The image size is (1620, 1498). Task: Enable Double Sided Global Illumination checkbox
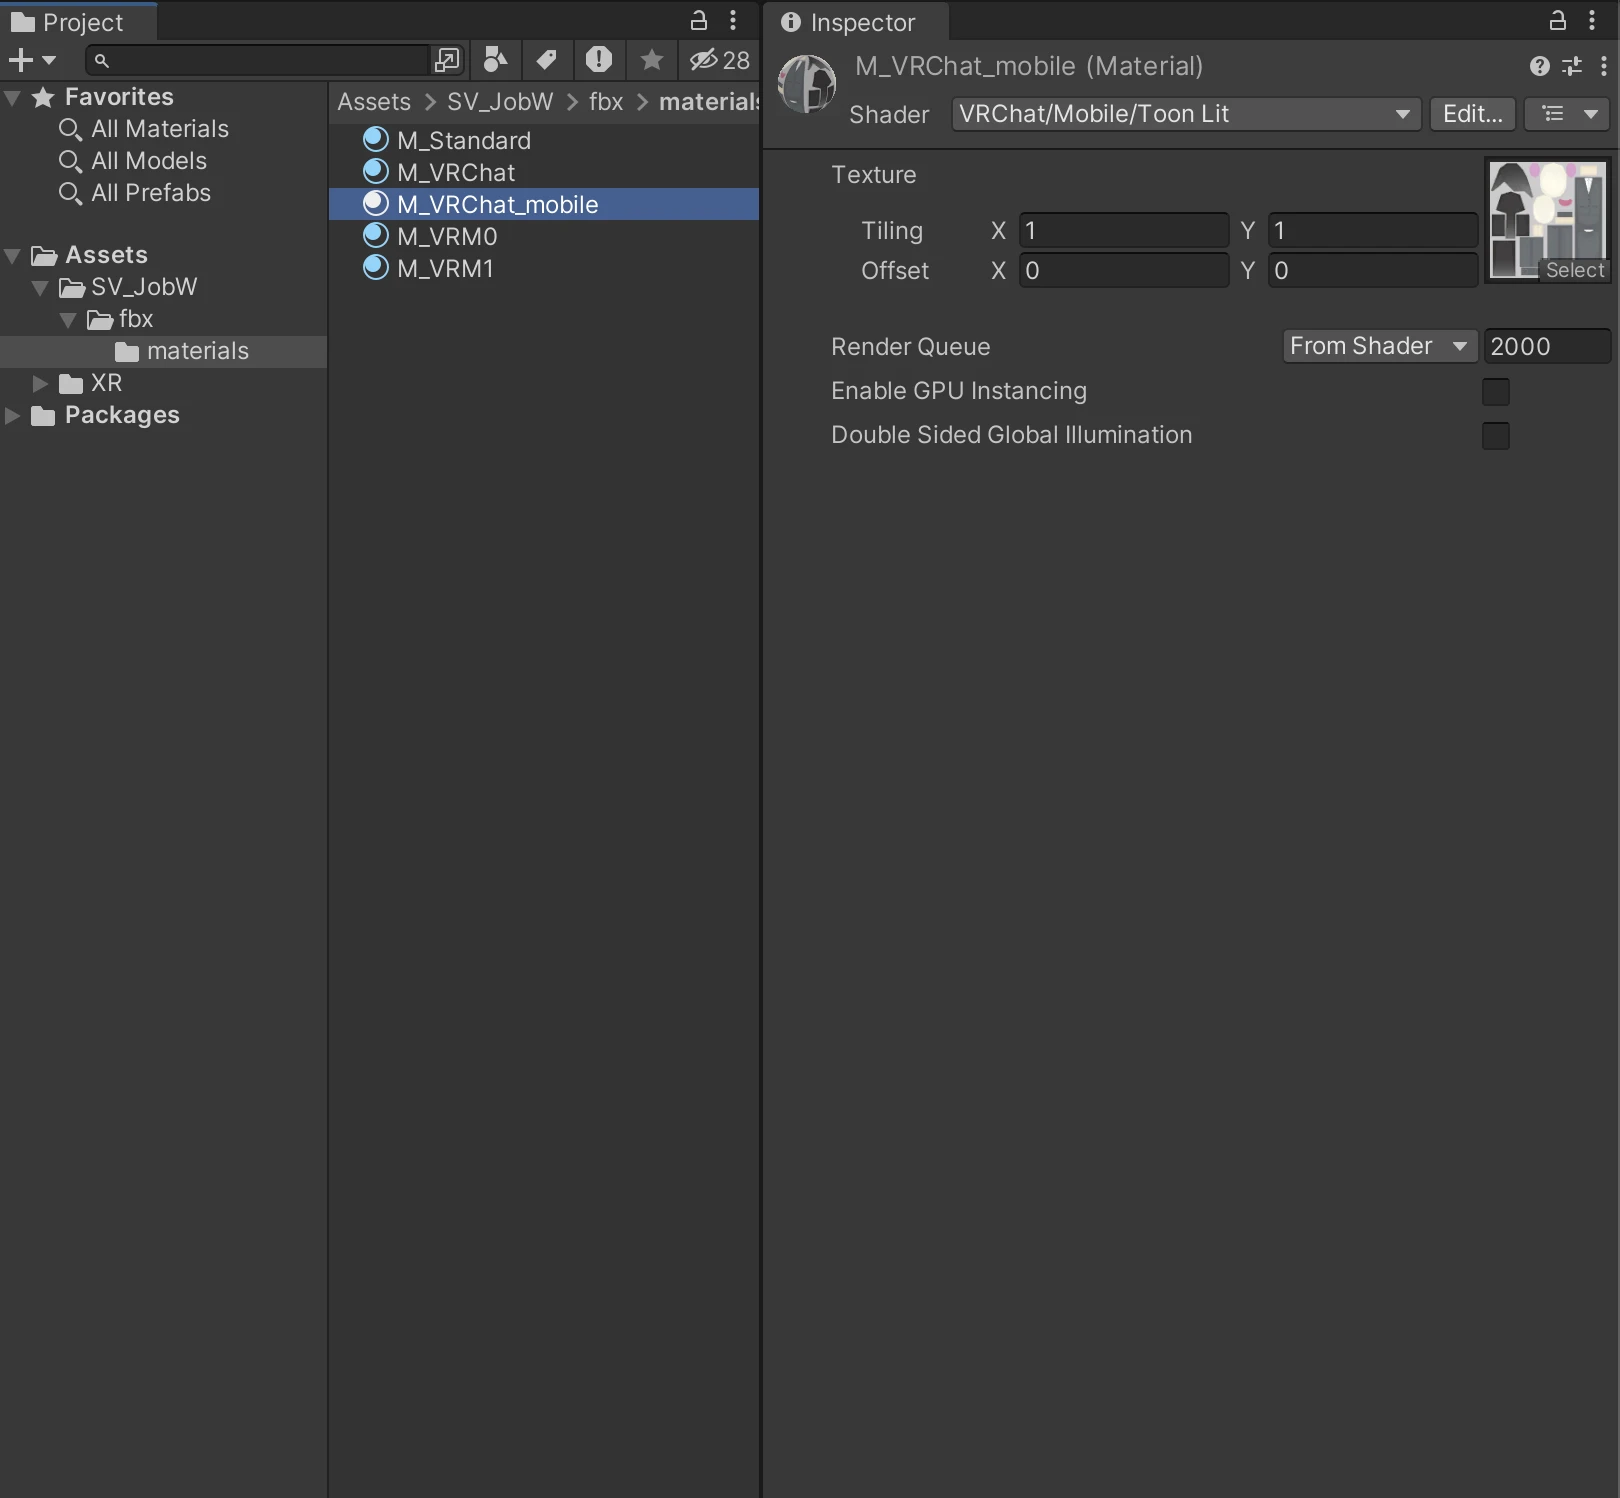1496,436
